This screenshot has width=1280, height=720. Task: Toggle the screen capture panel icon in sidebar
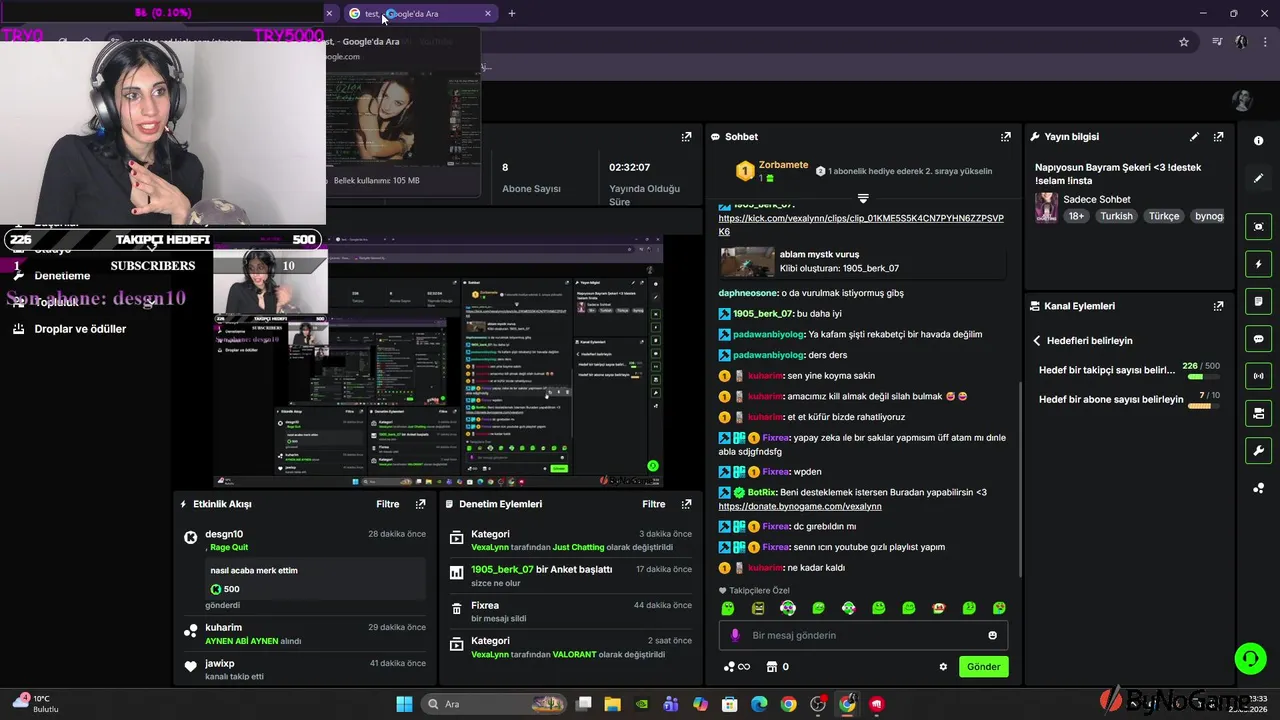[1258, 227]
